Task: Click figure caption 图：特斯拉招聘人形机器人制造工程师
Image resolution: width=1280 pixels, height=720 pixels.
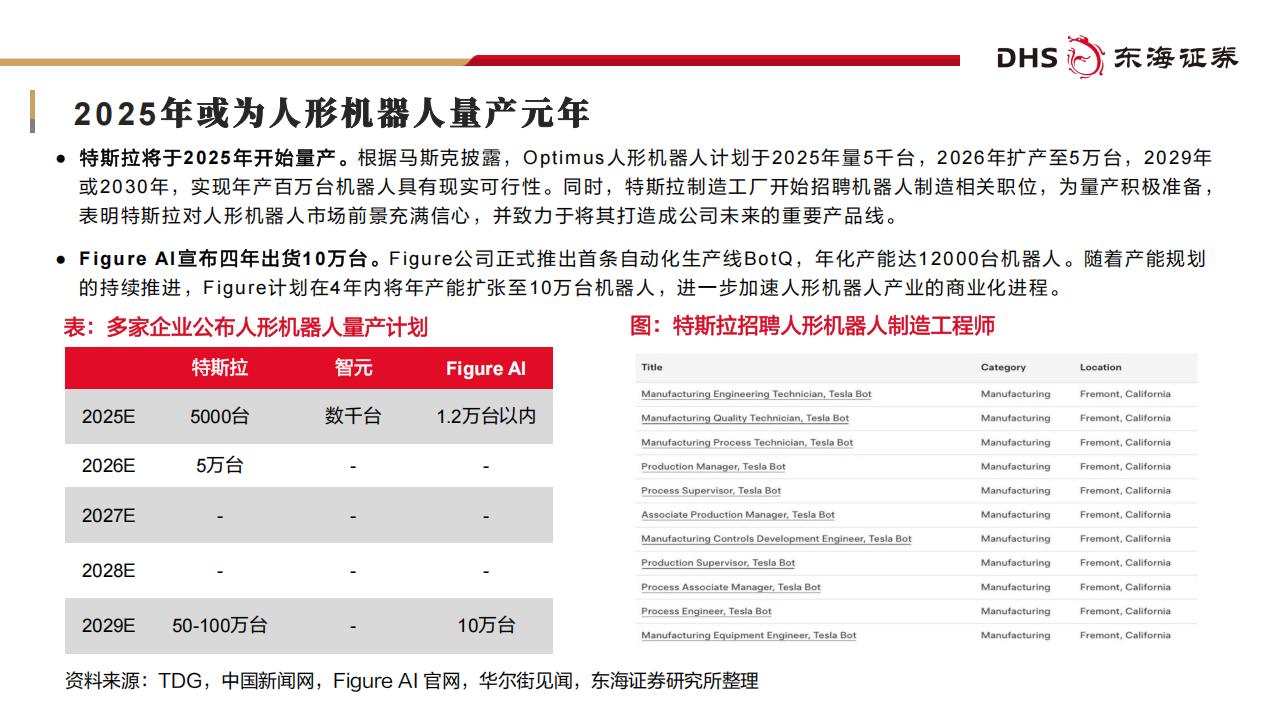Action: [x=813, y=325]
